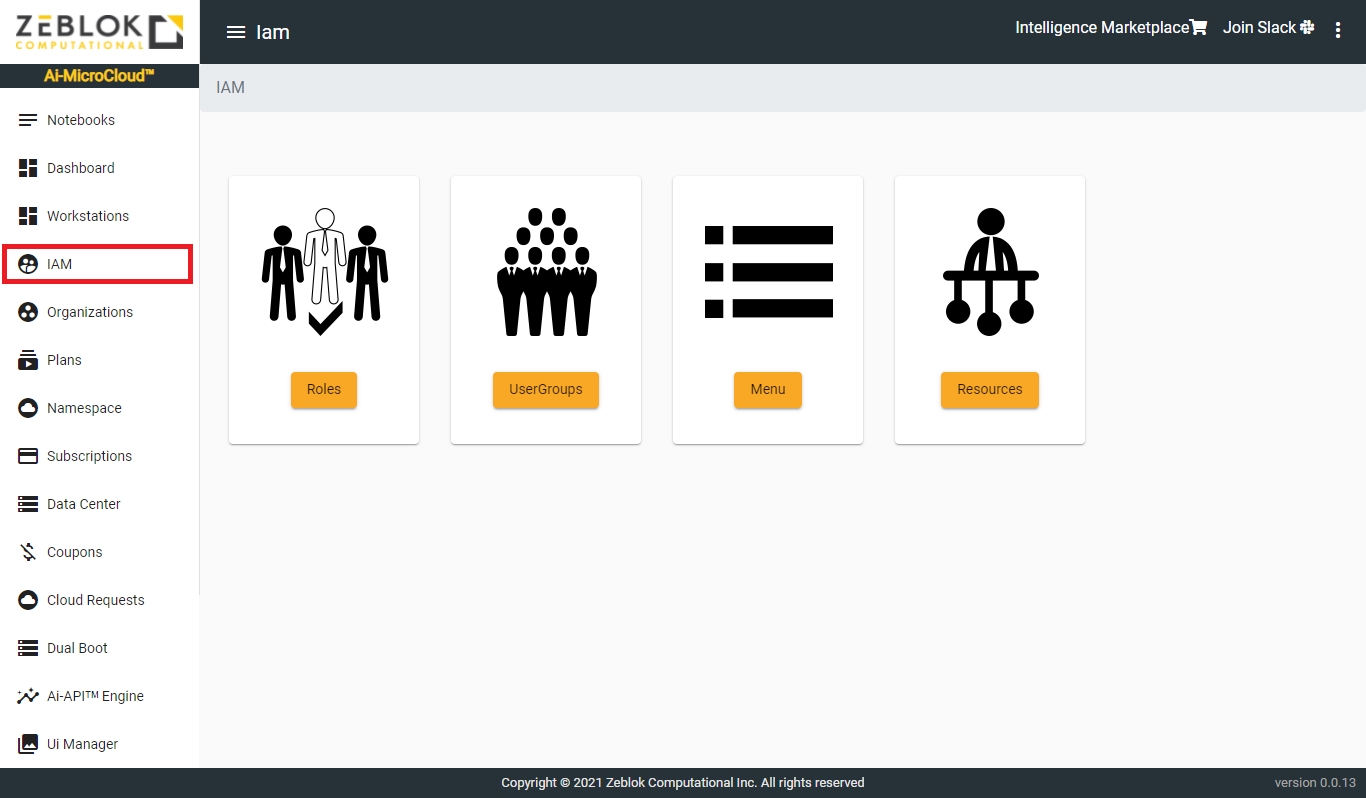
Task: Click the Resources hierarchy illustration
Action: click(990, 271)
